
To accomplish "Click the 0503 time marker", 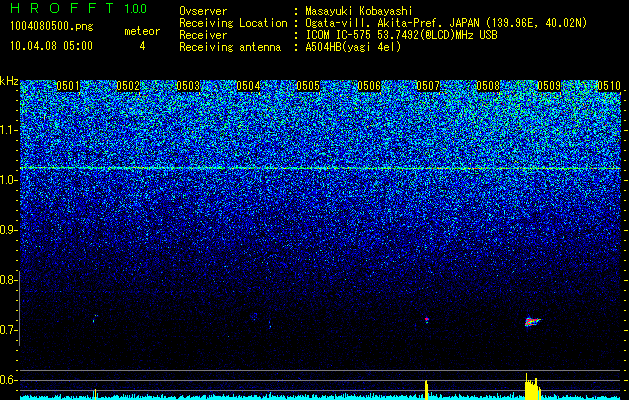I will [188, 86].
